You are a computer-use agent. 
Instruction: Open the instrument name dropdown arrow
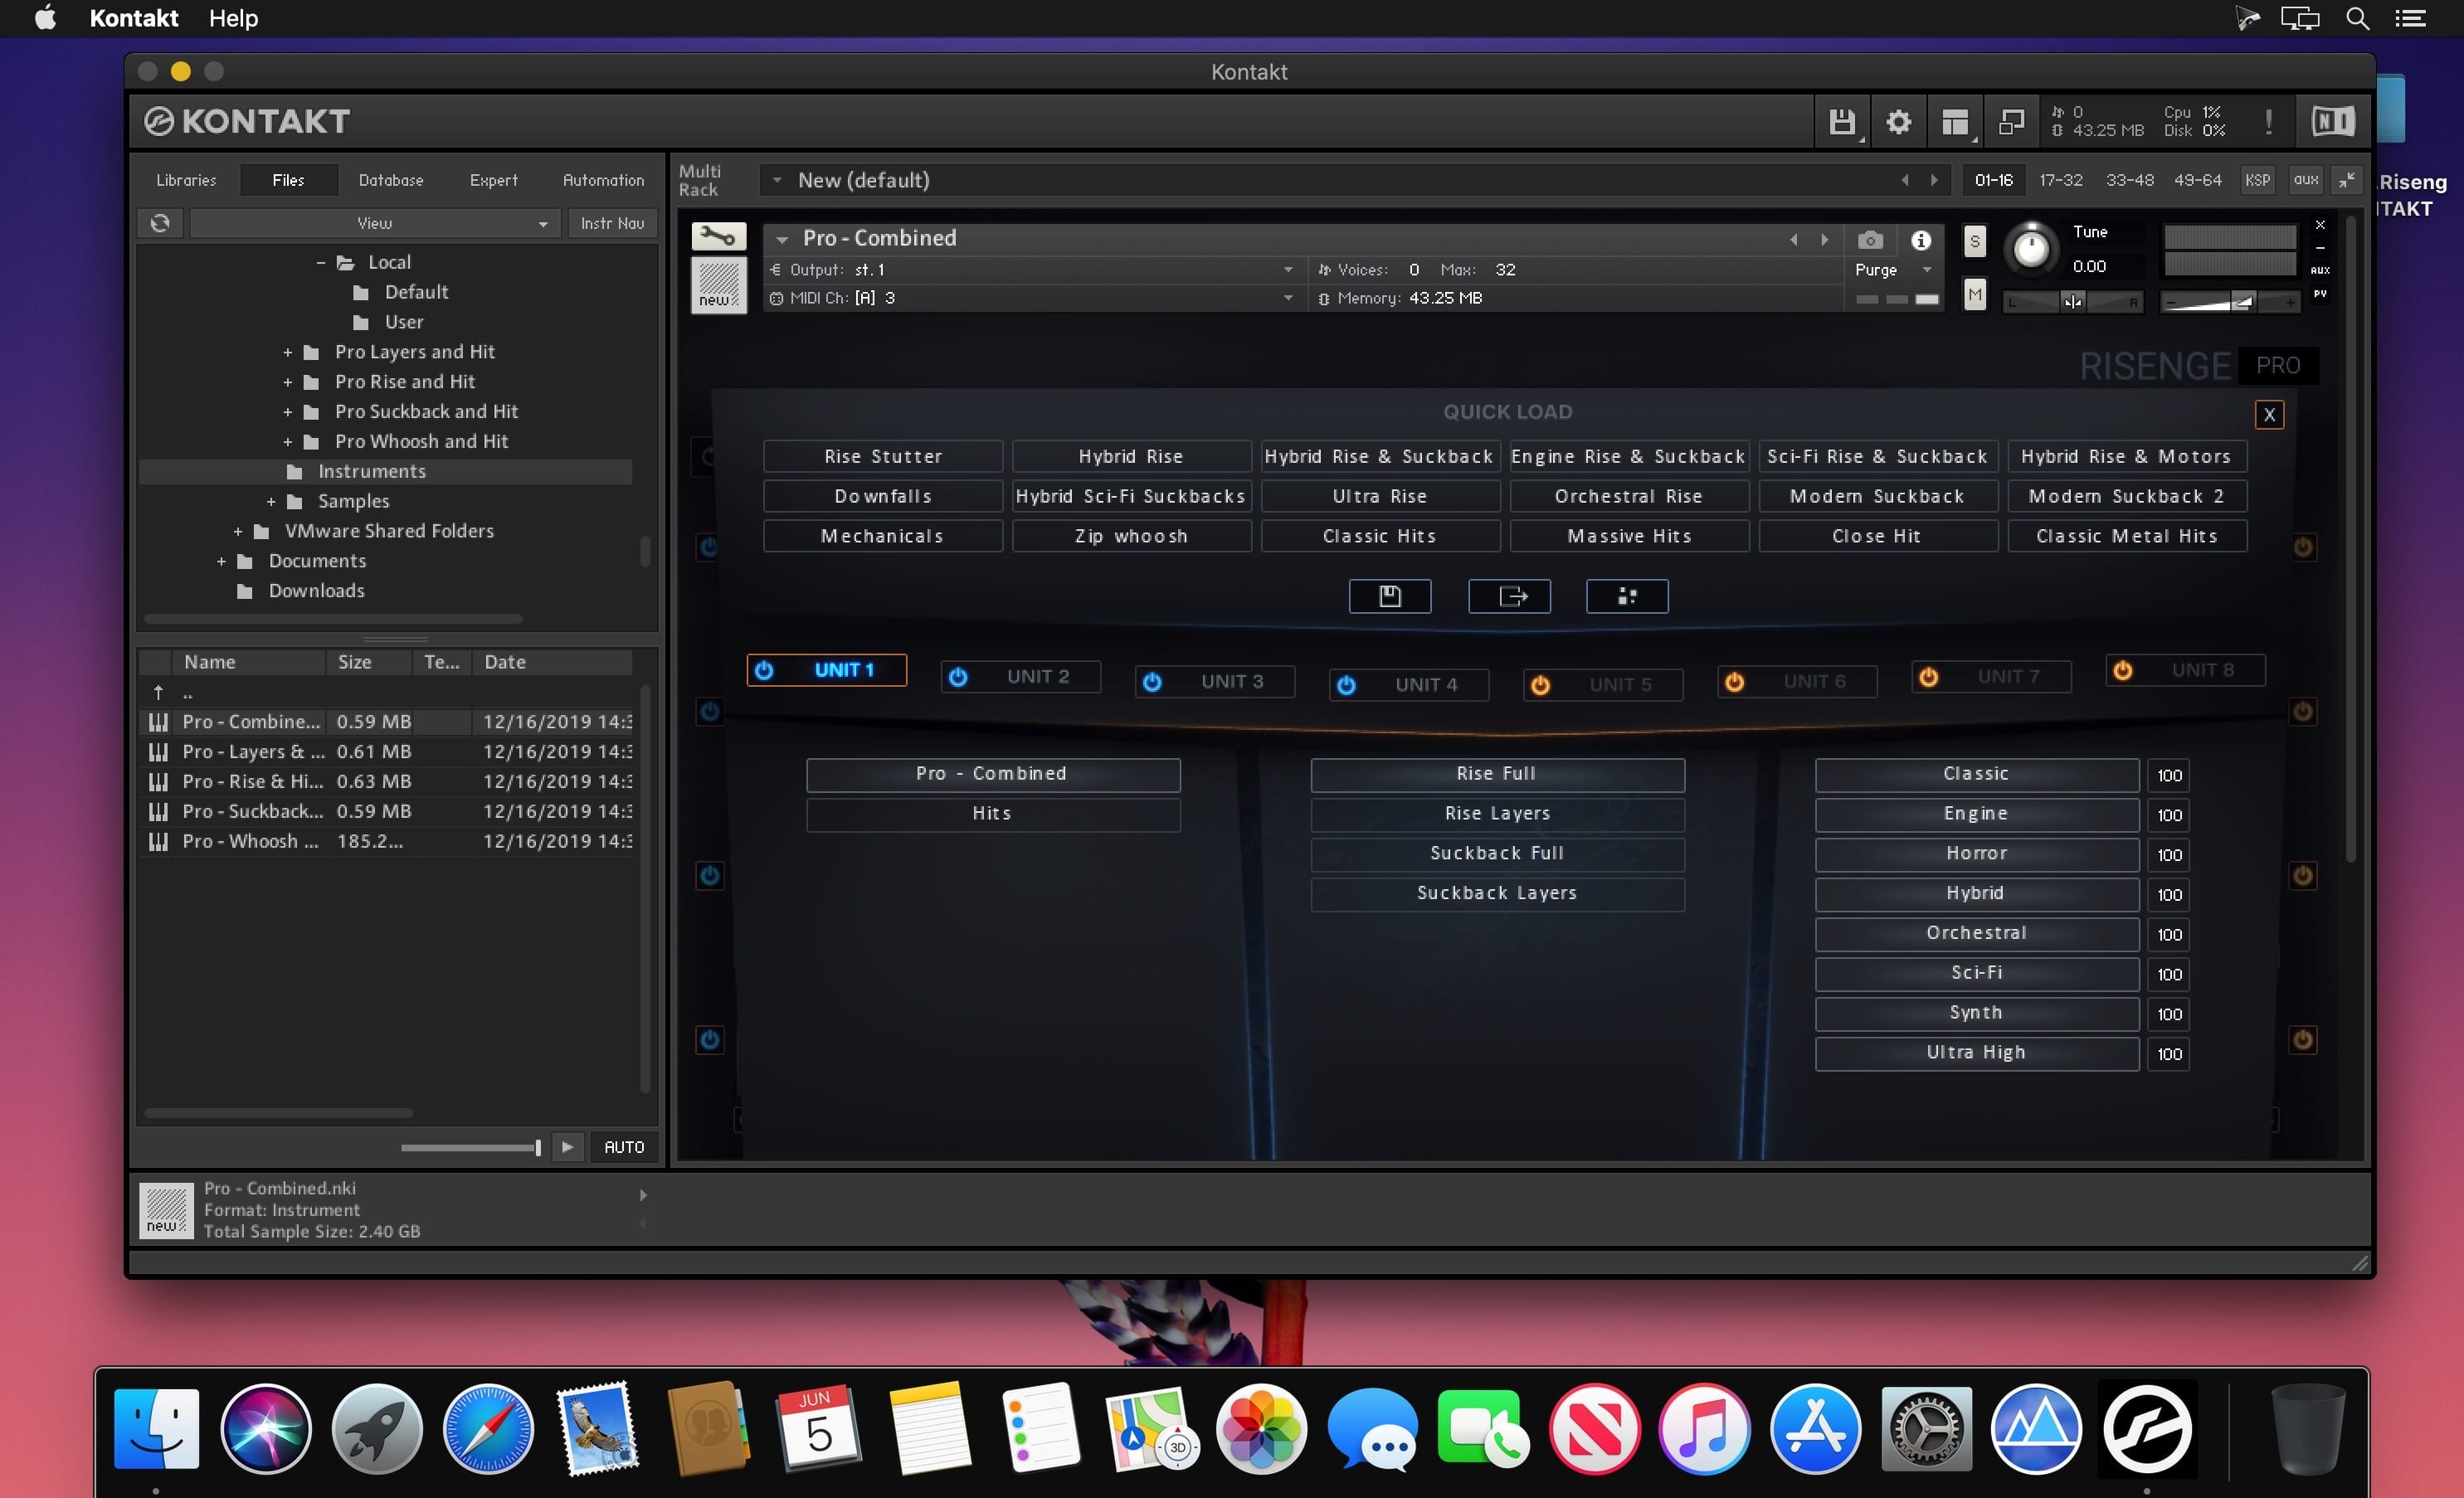[x=782, y=239]
